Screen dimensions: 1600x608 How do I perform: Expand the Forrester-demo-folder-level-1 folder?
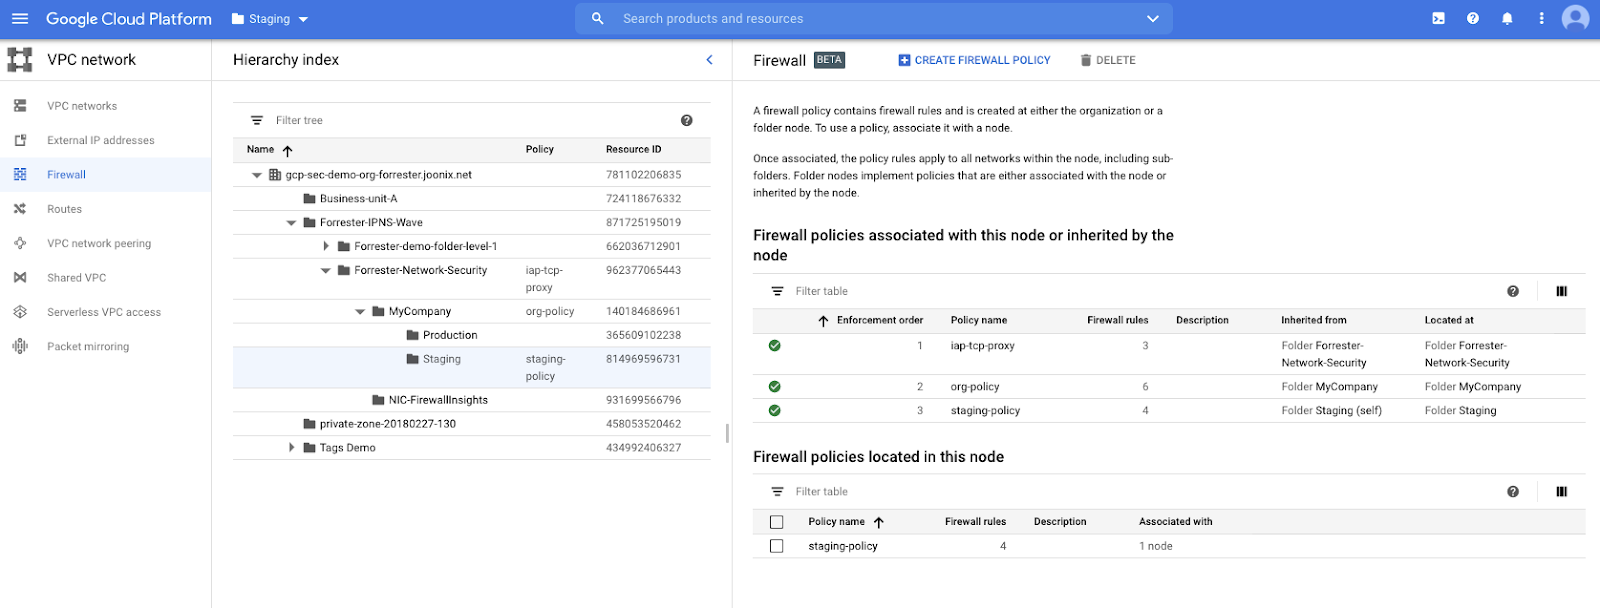pos(326,246)
